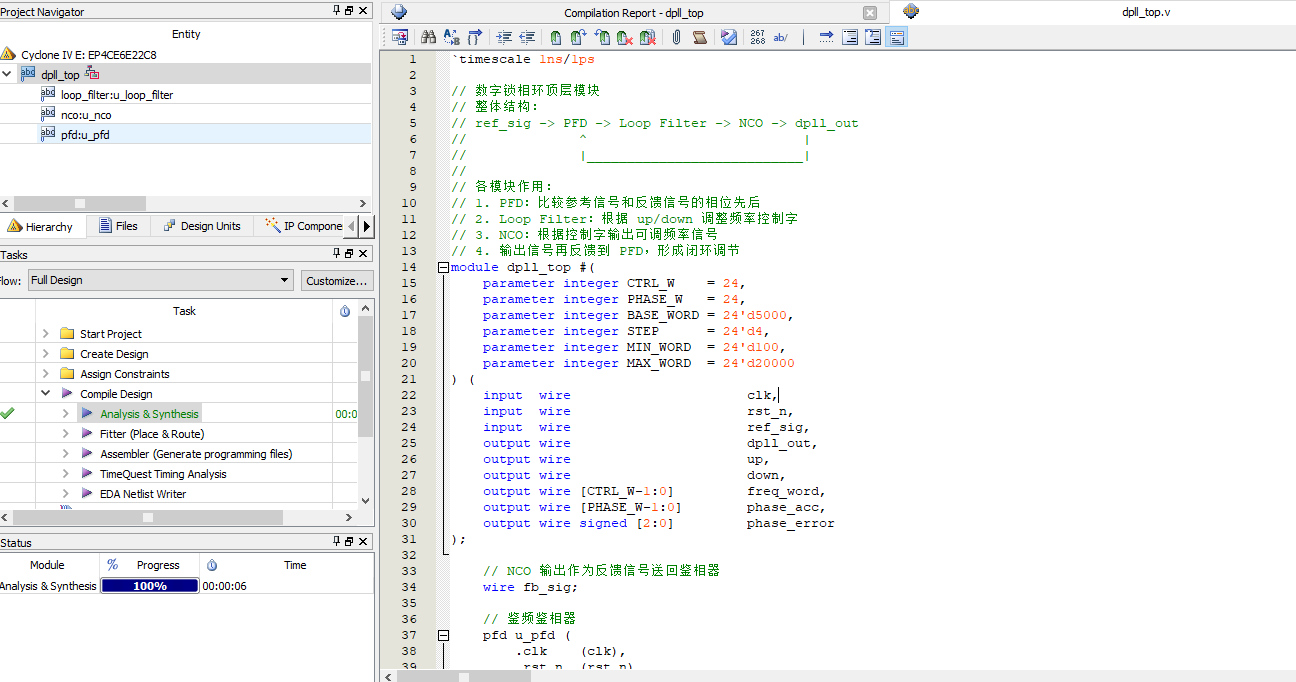Click the find matching delimiter braces icon
Image resolution: width=1296 pixels, height=682 pixels.
point(475,37)
